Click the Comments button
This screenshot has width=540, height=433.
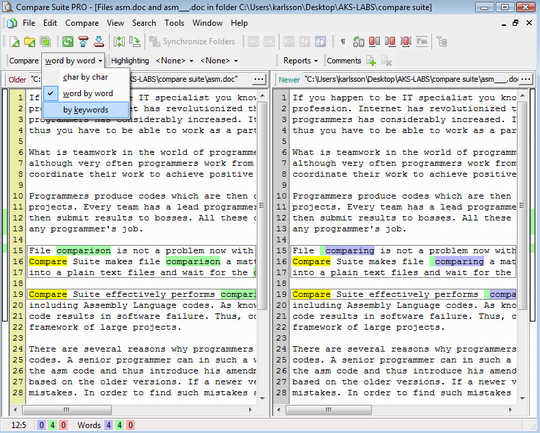tap(344, 61)
